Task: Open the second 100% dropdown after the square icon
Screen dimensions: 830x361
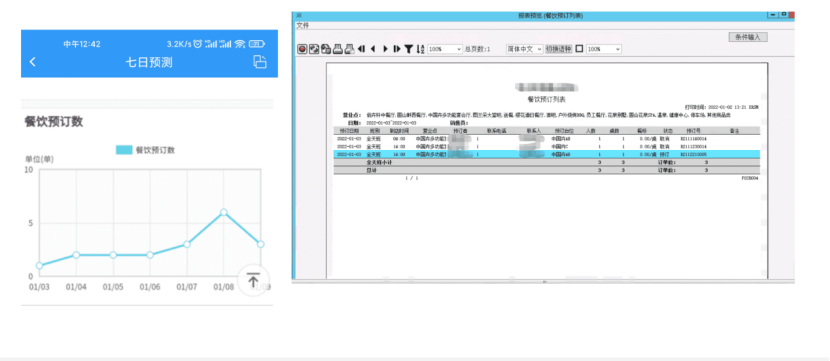Action: coord(603,49)
